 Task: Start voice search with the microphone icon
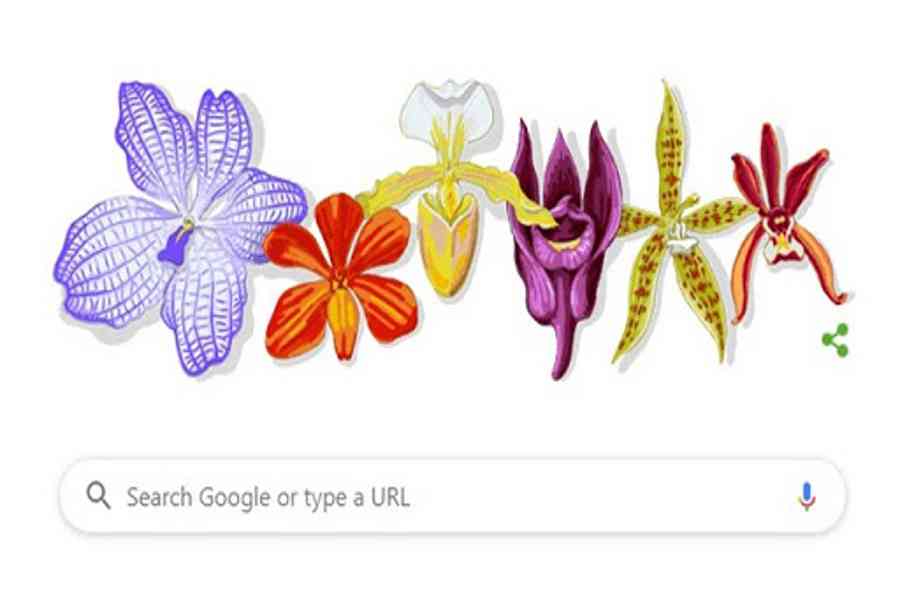tap(806, 496)
